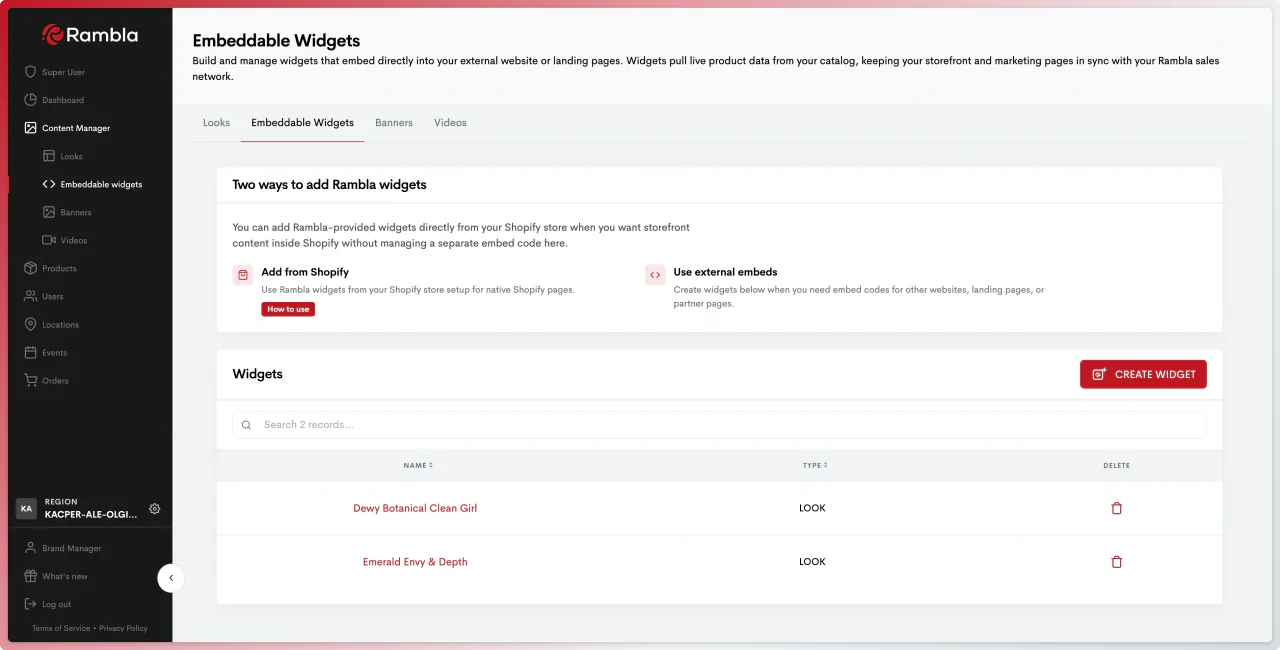Focus the Search 2 records field

coord(719,425)
